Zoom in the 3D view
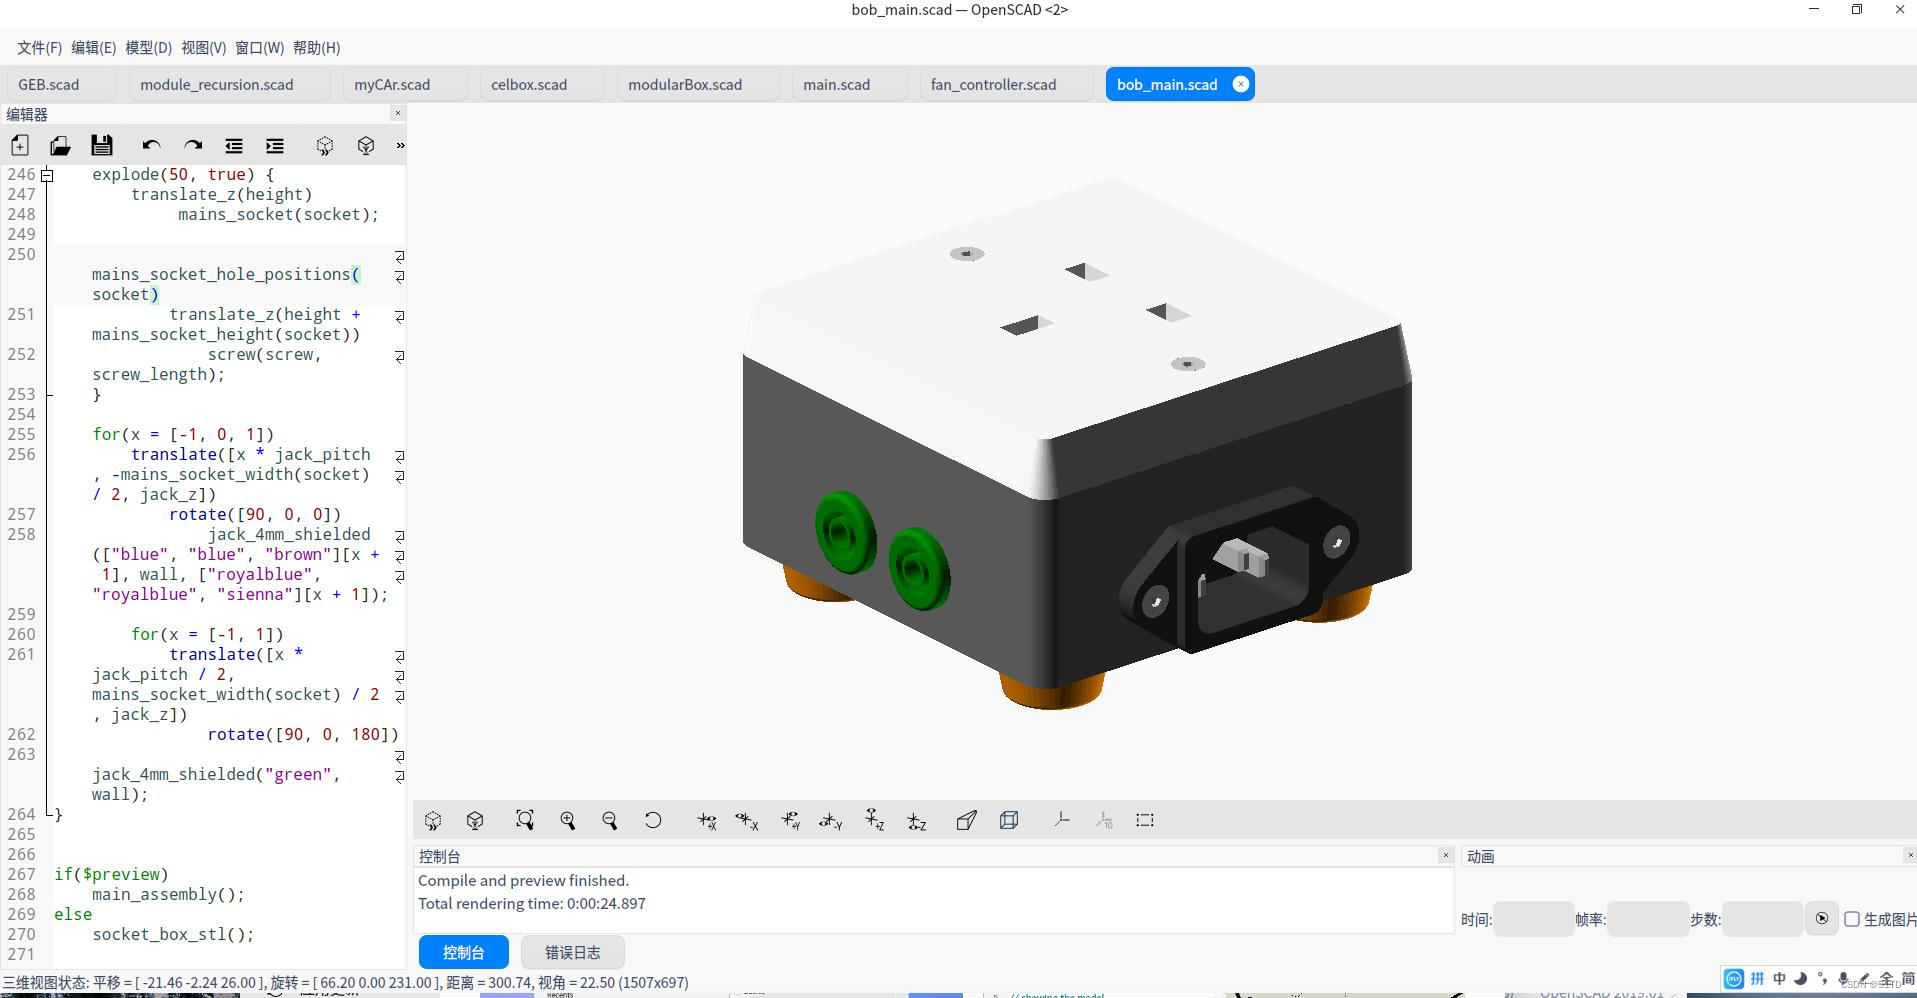This screenshot has width=1917, height=998. (567, 820)
